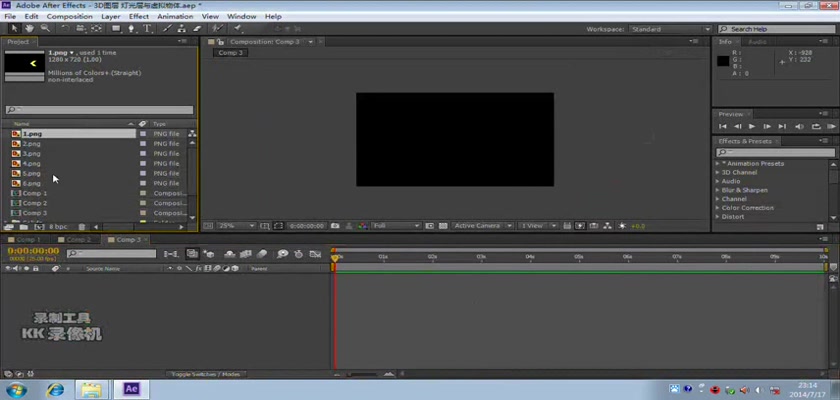840x400 pixels.
Task: Switch to Comp 2 timeline tab
Action: click(x=78, y=239)
